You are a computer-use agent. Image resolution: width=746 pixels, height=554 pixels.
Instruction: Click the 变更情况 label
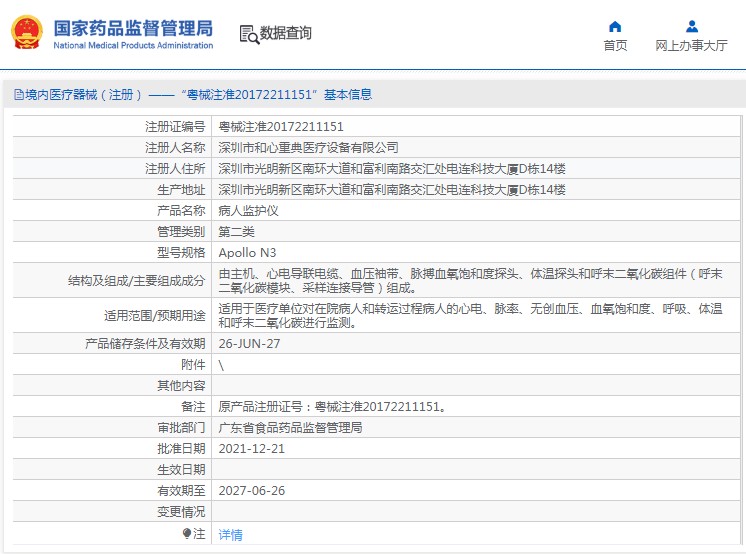click(181, 511)
